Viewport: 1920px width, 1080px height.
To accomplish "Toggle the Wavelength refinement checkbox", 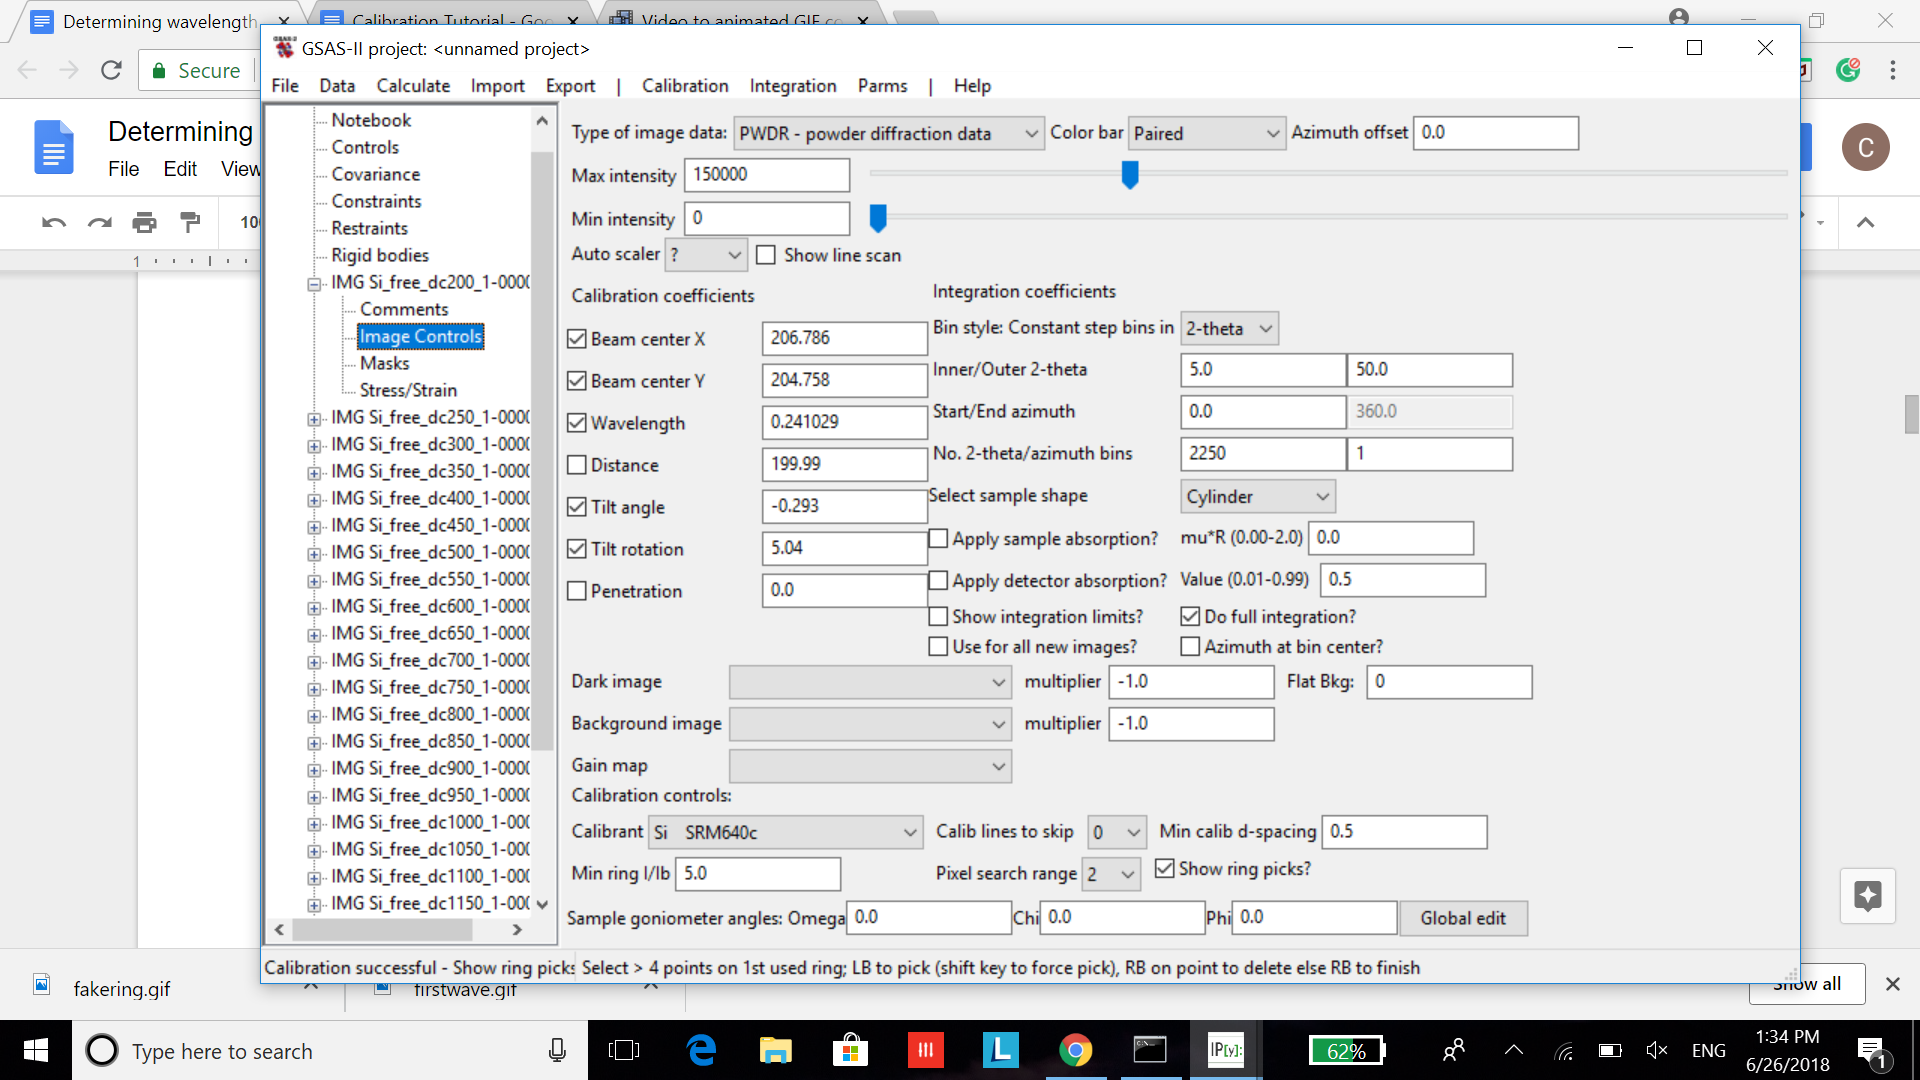I will (577, 423).
